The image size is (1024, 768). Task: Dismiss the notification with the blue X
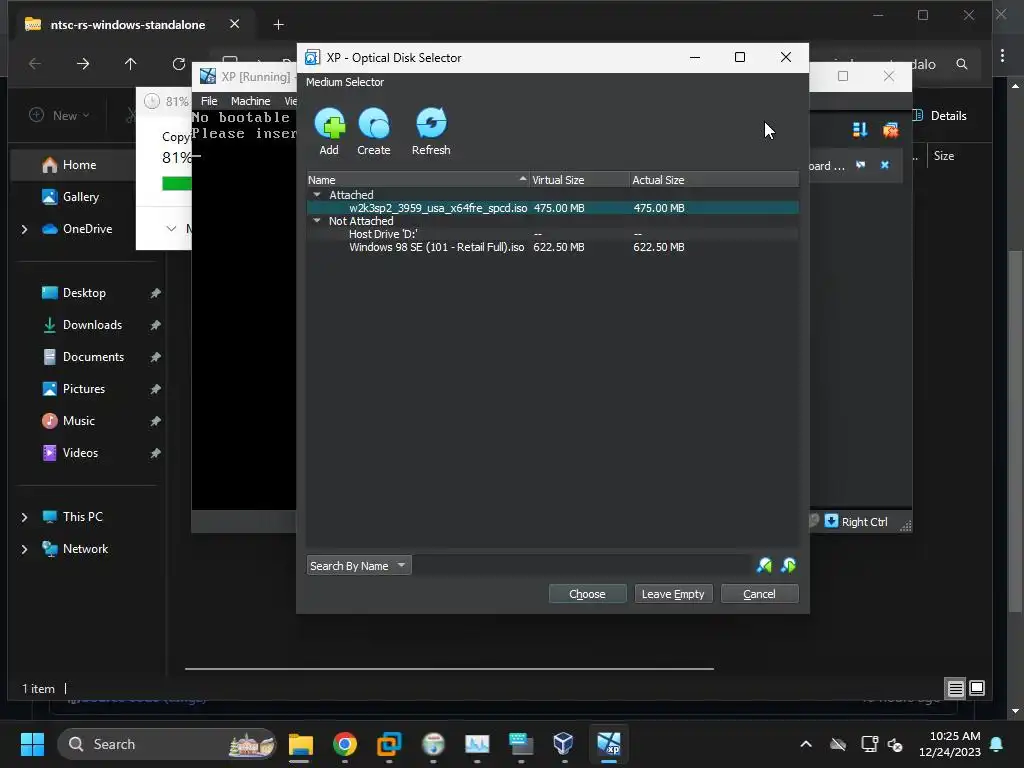click(x=885, y=165)
